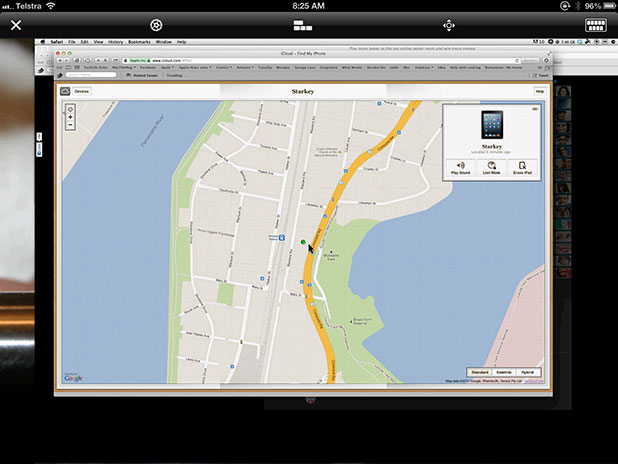Screen dimensions: 618x464
Task: Open the Apple bookmarks folder dropdown
Action: pos(167,68)
